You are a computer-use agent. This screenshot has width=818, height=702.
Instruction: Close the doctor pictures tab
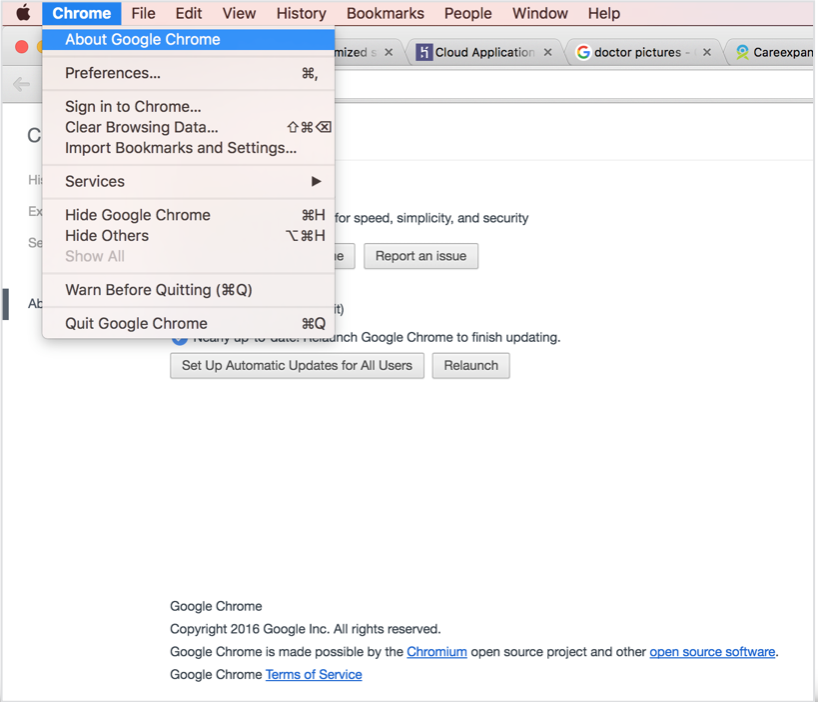coord(707,52)
